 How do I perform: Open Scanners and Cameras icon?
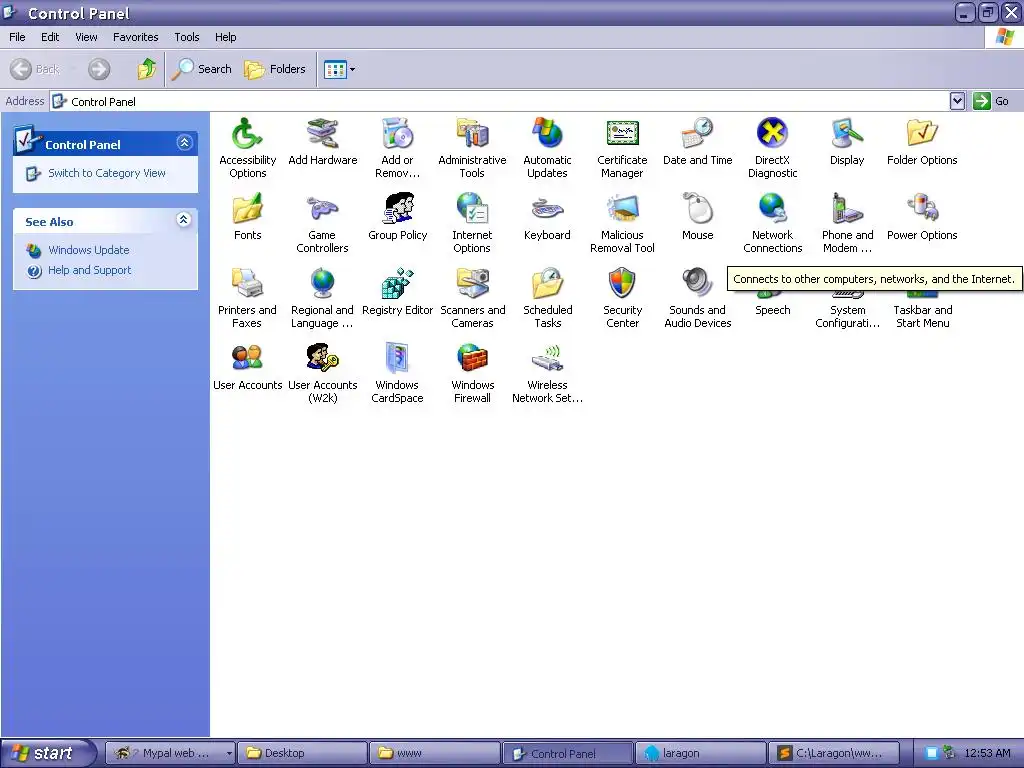(472, 284)
